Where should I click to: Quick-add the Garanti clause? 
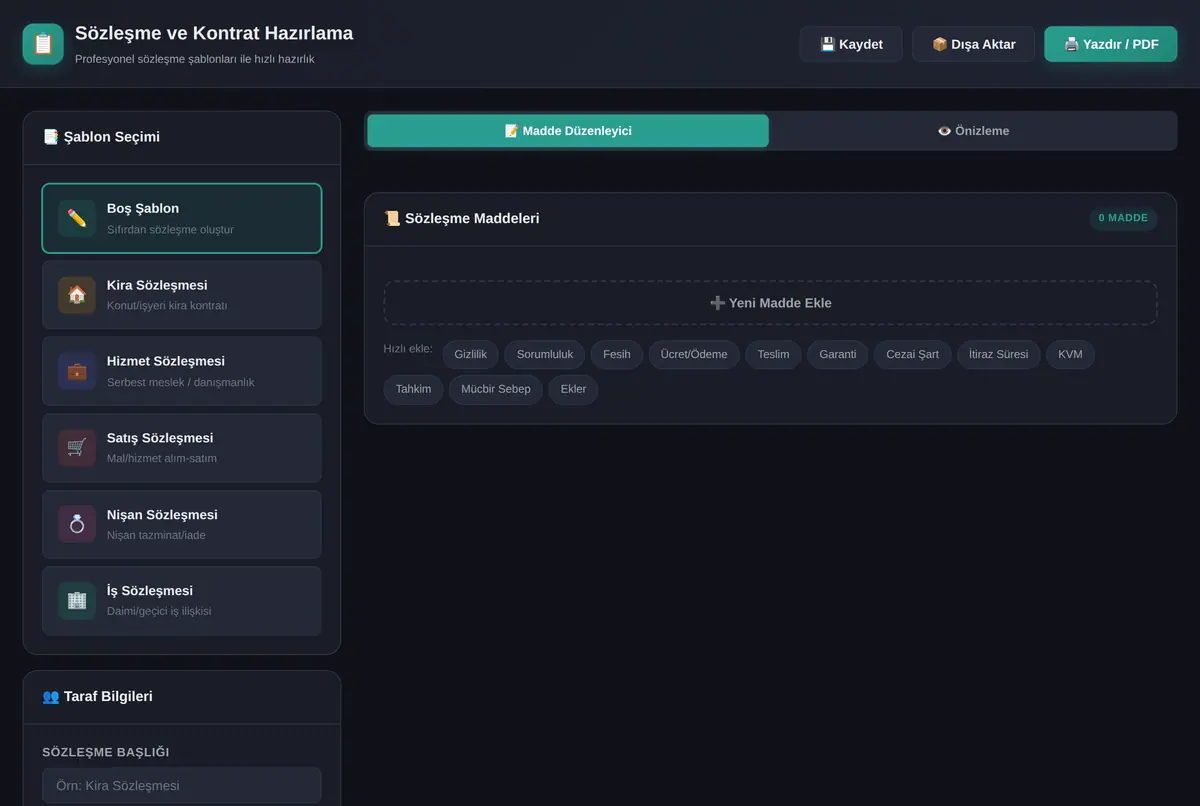tap(838, 355)
